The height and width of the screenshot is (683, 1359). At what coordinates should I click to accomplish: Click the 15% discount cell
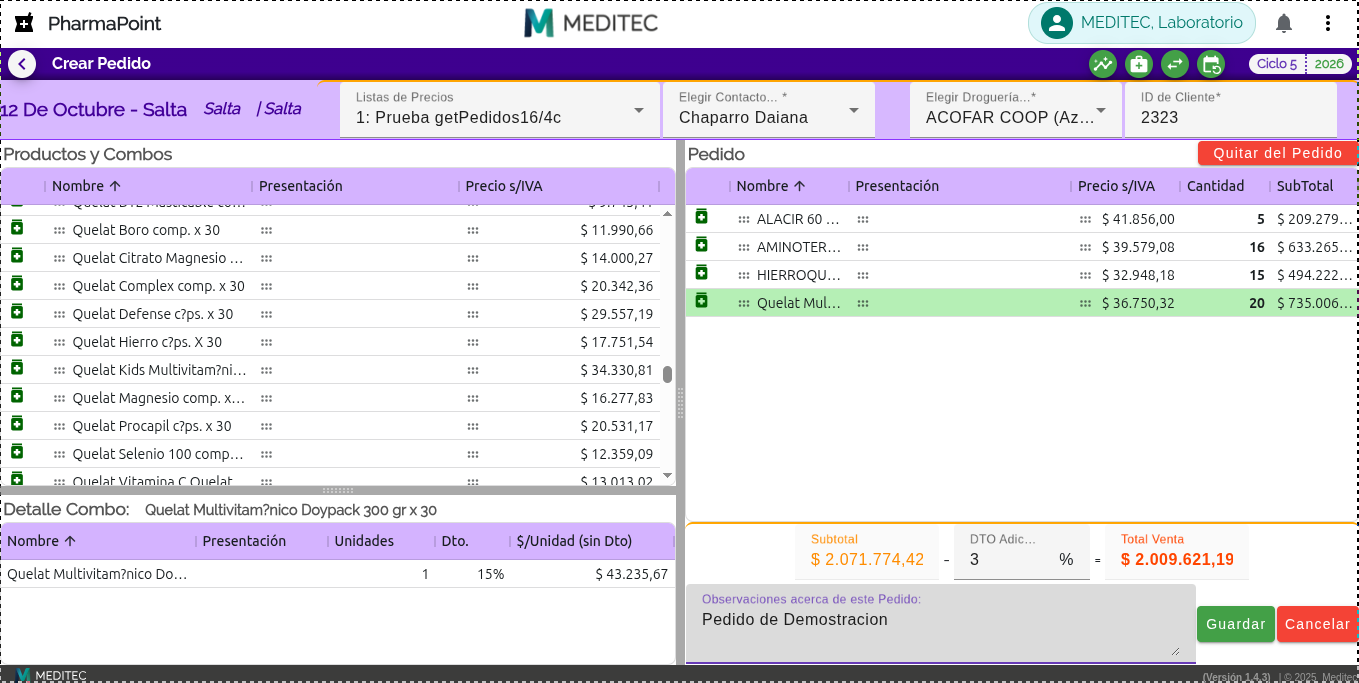click(x=490, y=574)
